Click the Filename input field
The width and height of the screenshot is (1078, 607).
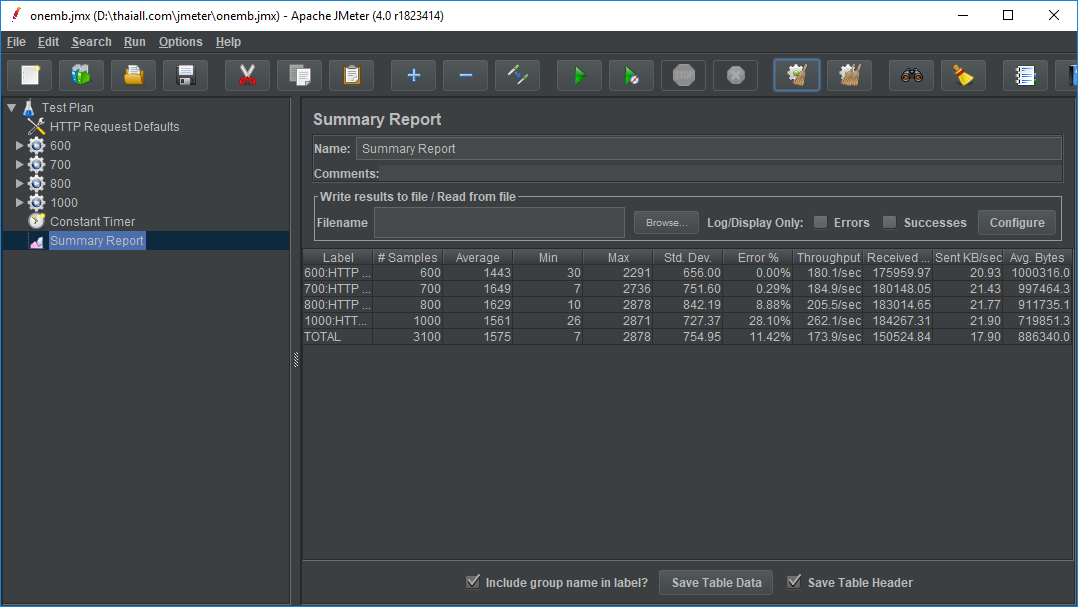pos(499,223)
